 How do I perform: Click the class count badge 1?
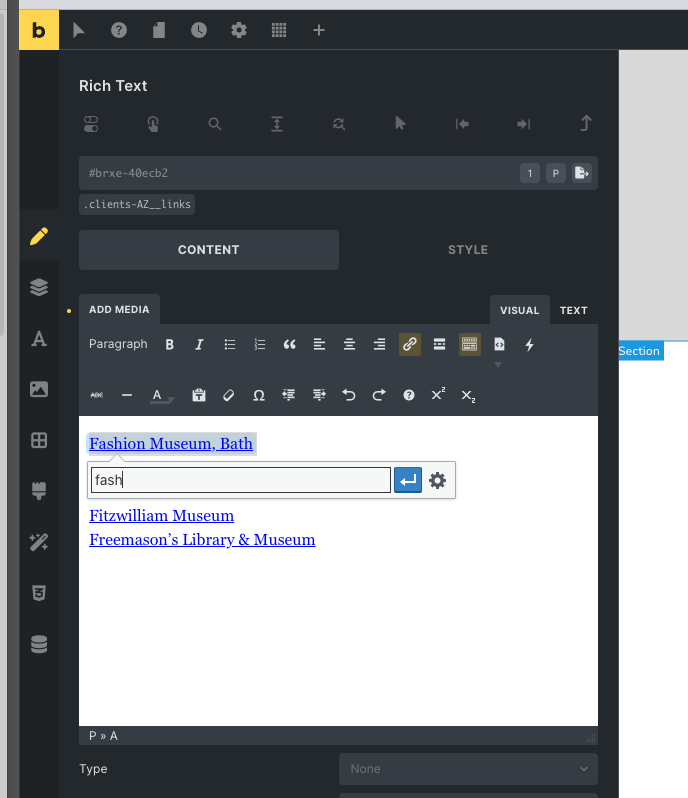tap(530, 174)
